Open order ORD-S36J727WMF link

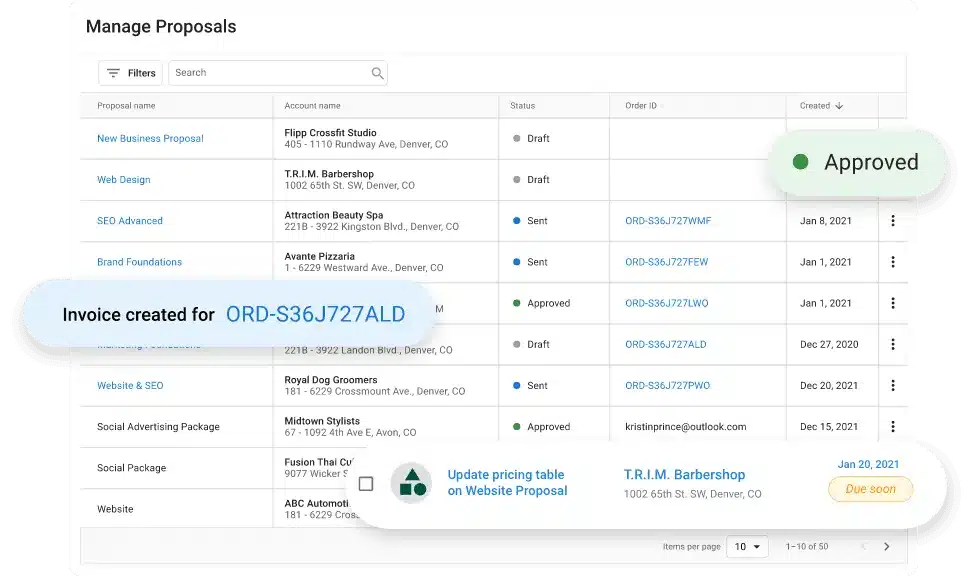pos(667,221)
